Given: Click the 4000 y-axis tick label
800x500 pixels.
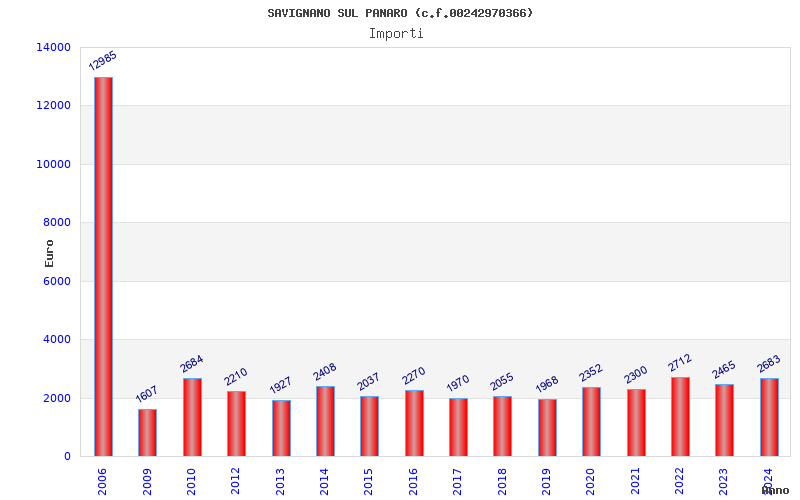Looking at the screenshot, I should tap(57, 339).
